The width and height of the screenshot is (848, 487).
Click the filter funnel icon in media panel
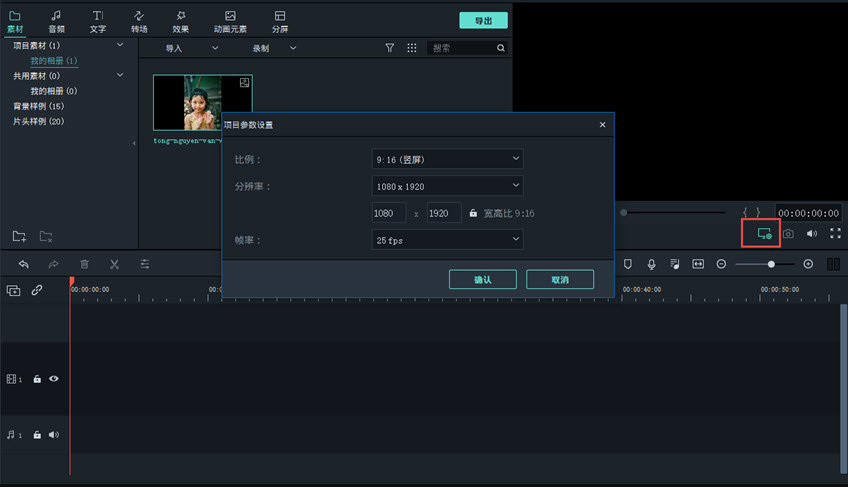pos(390,48)
